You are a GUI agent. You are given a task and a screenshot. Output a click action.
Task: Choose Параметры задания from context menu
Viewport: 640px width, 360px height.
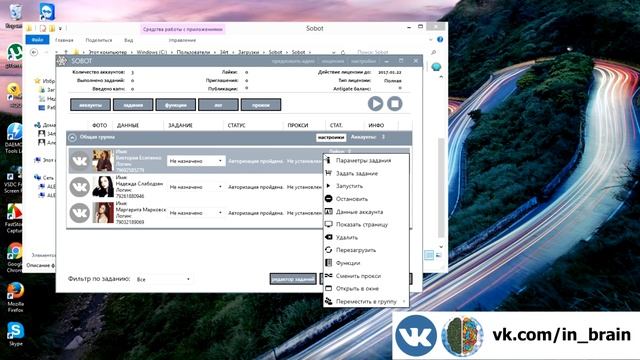pos(366,160)
